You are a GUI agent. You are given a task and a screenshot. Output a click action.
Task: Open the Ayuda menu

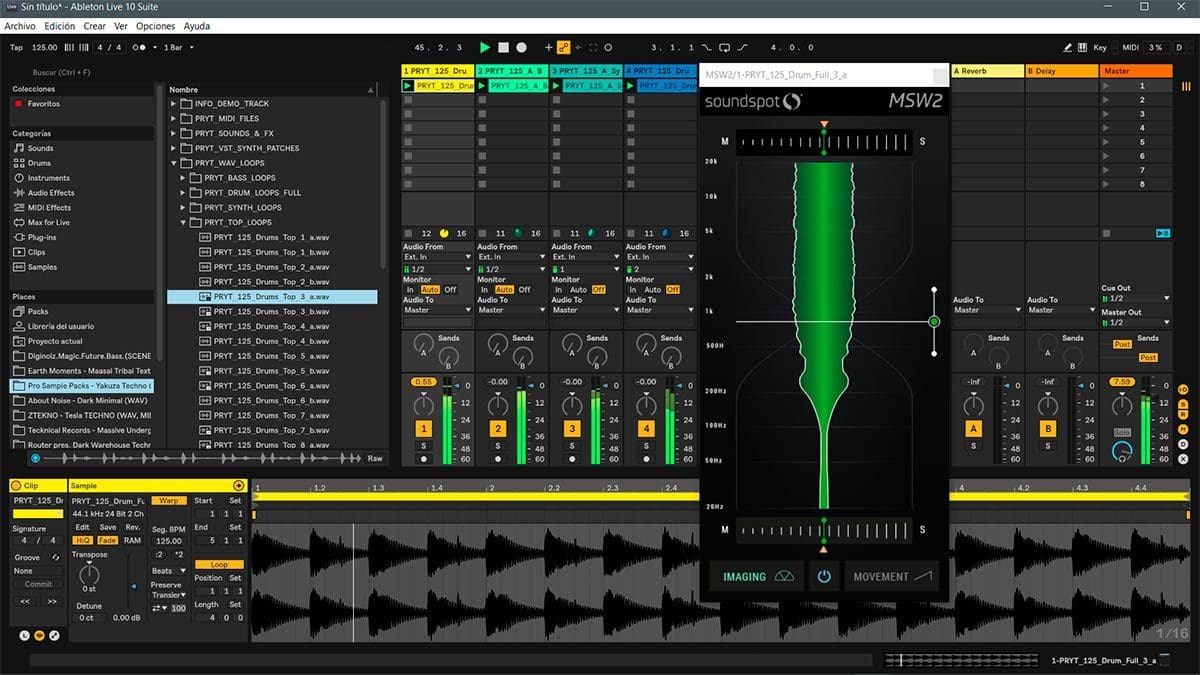(x=196, y=26)
